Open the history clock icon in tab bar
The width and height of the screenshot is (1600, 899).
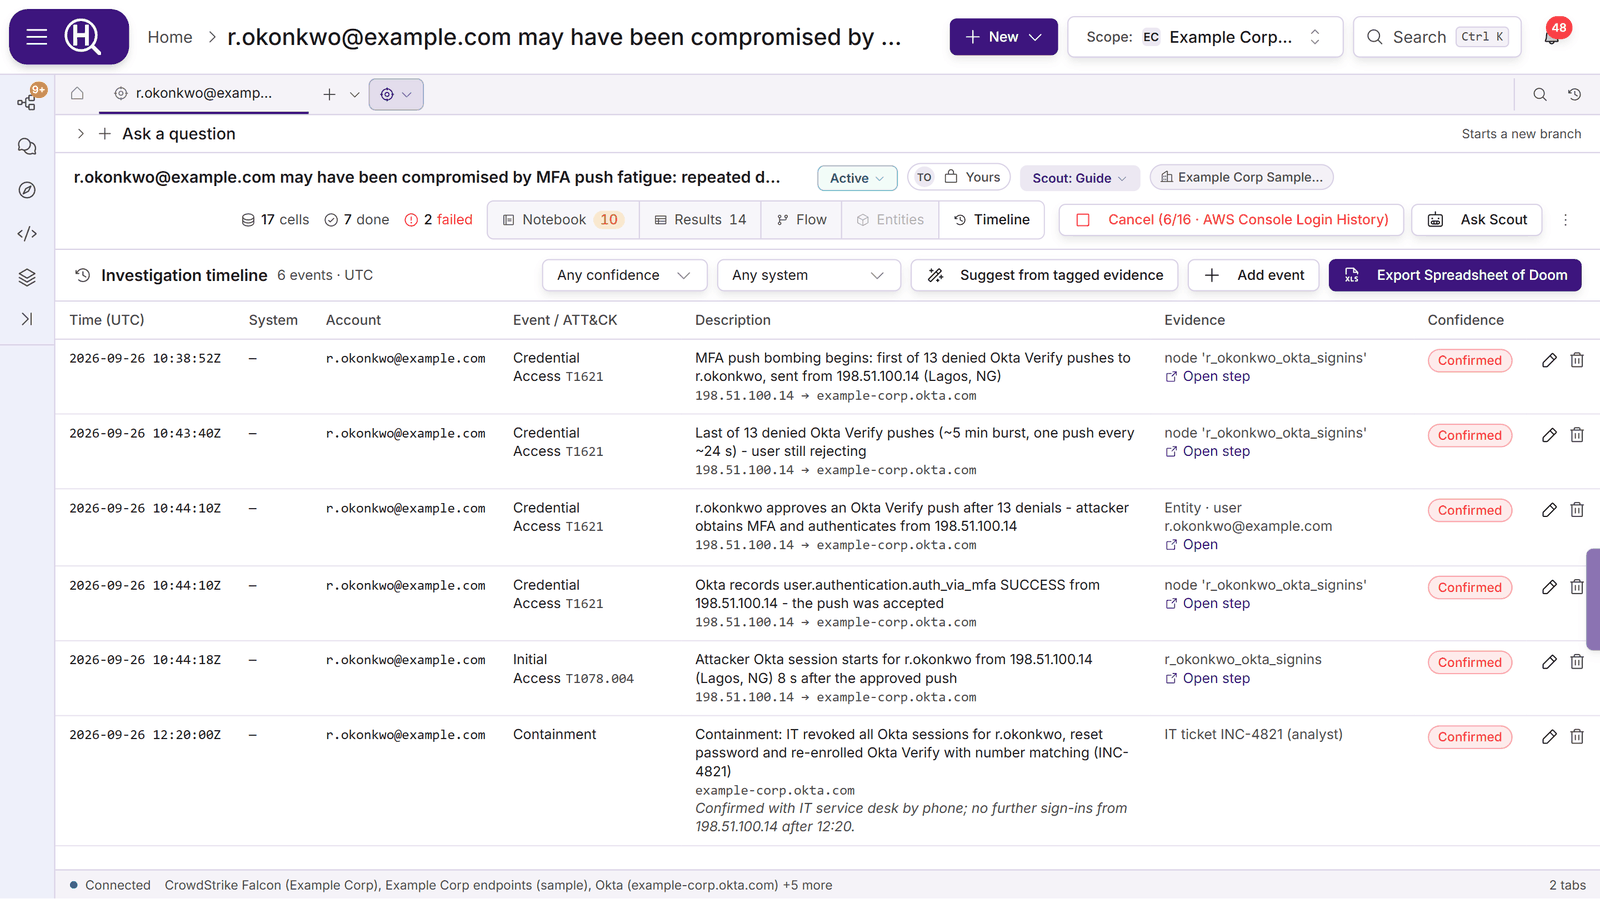[x=1574, y=94]
